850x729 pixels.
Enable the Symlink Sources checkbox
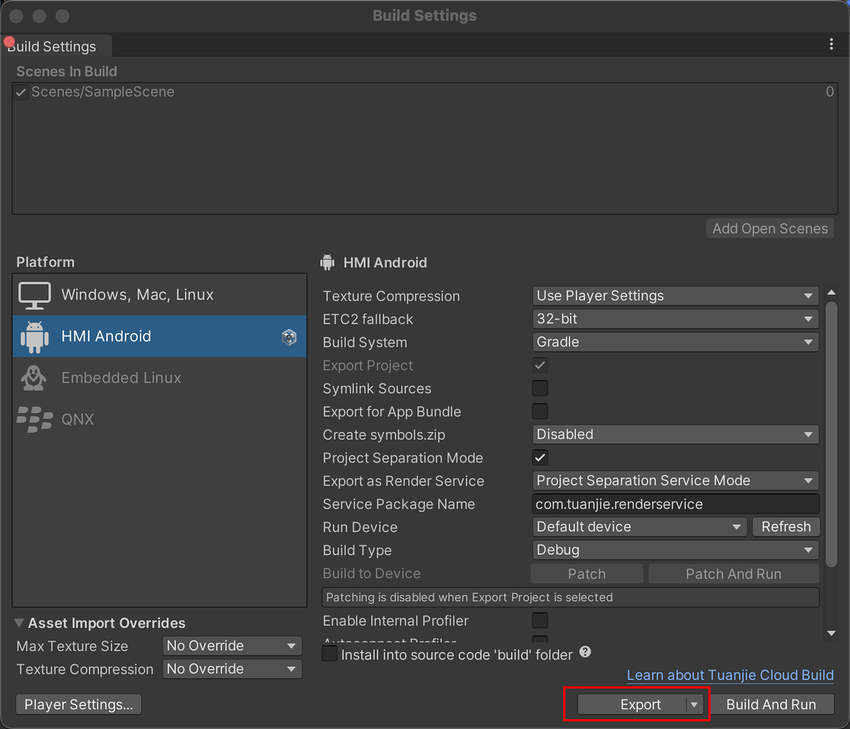(540, 389)
